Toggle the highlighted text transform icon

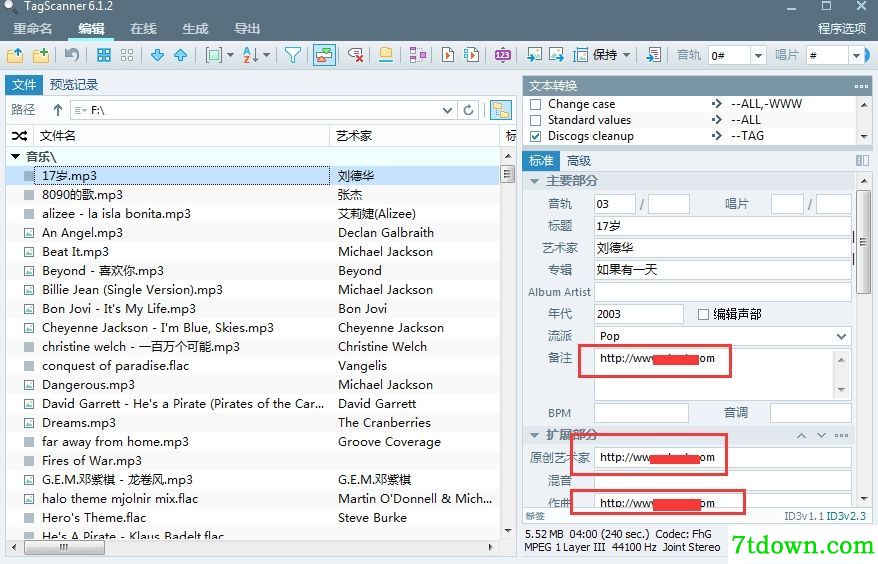324,55
